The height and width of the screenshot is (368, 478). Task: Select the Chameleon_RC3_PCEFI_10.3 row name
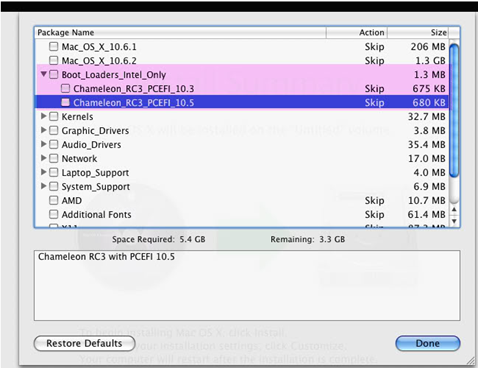click(134, 89)
